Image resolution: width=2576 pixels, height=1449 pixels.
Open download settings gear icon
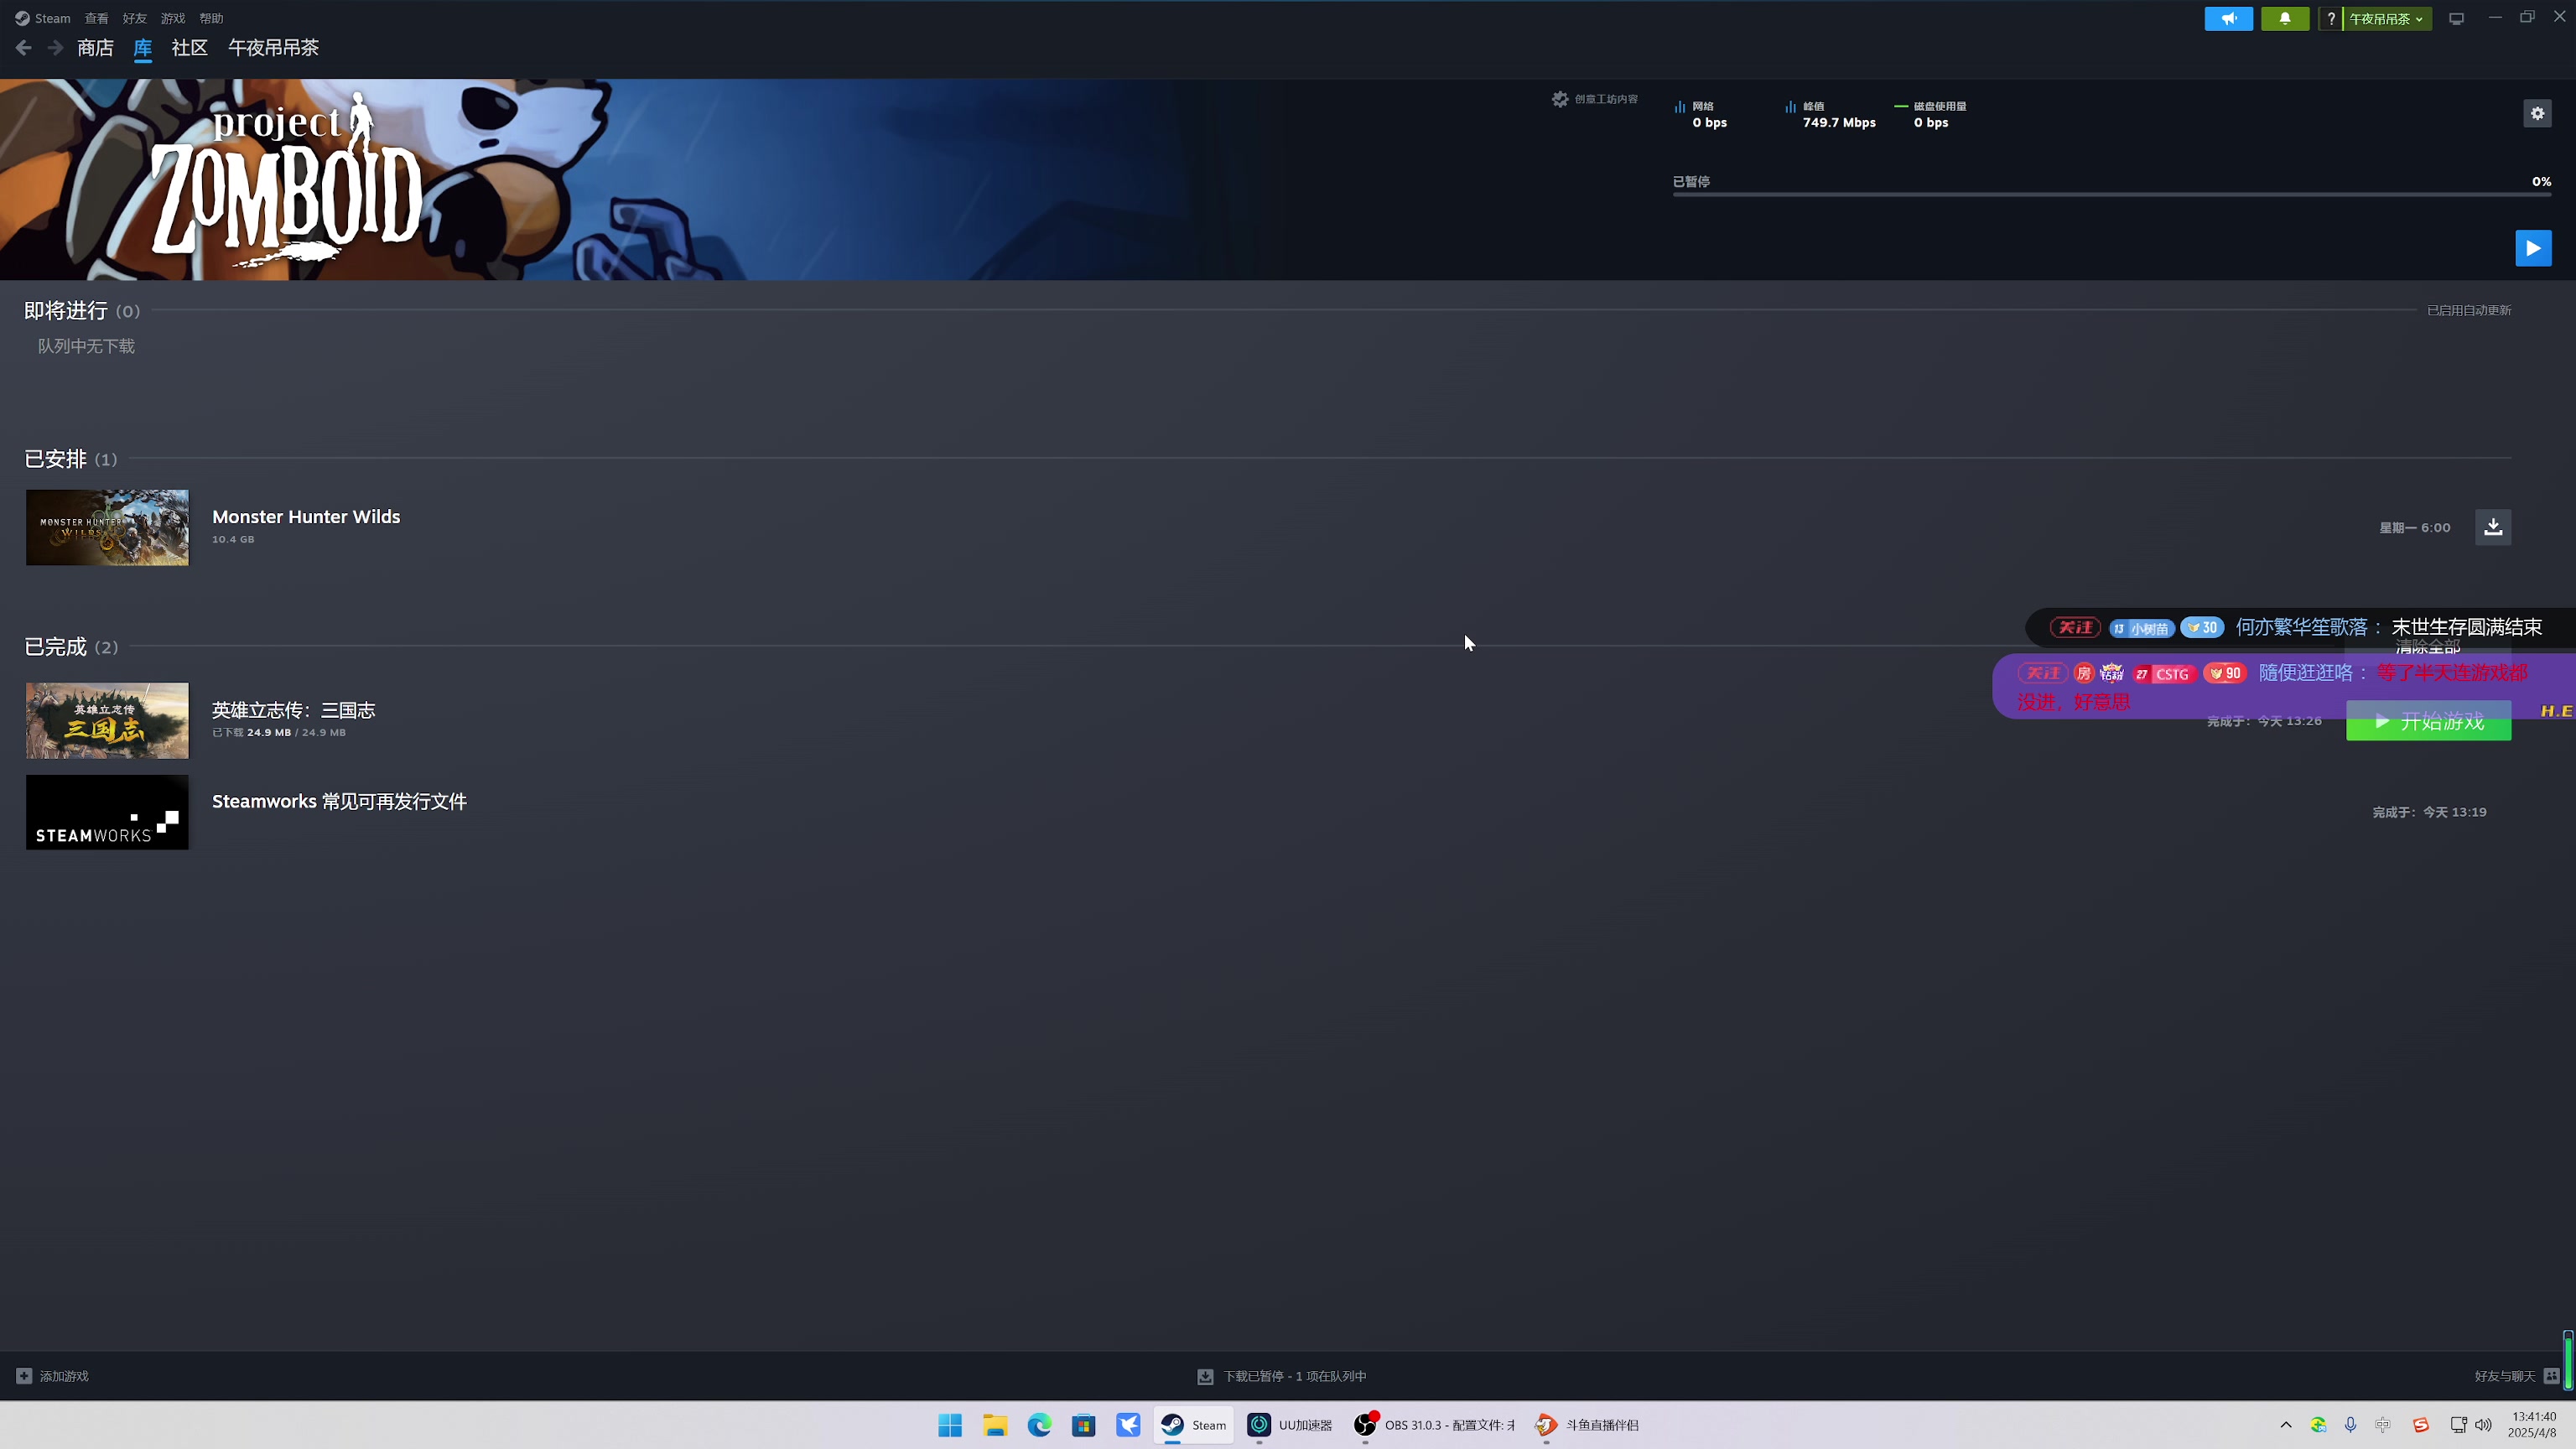click(2537, 113)
